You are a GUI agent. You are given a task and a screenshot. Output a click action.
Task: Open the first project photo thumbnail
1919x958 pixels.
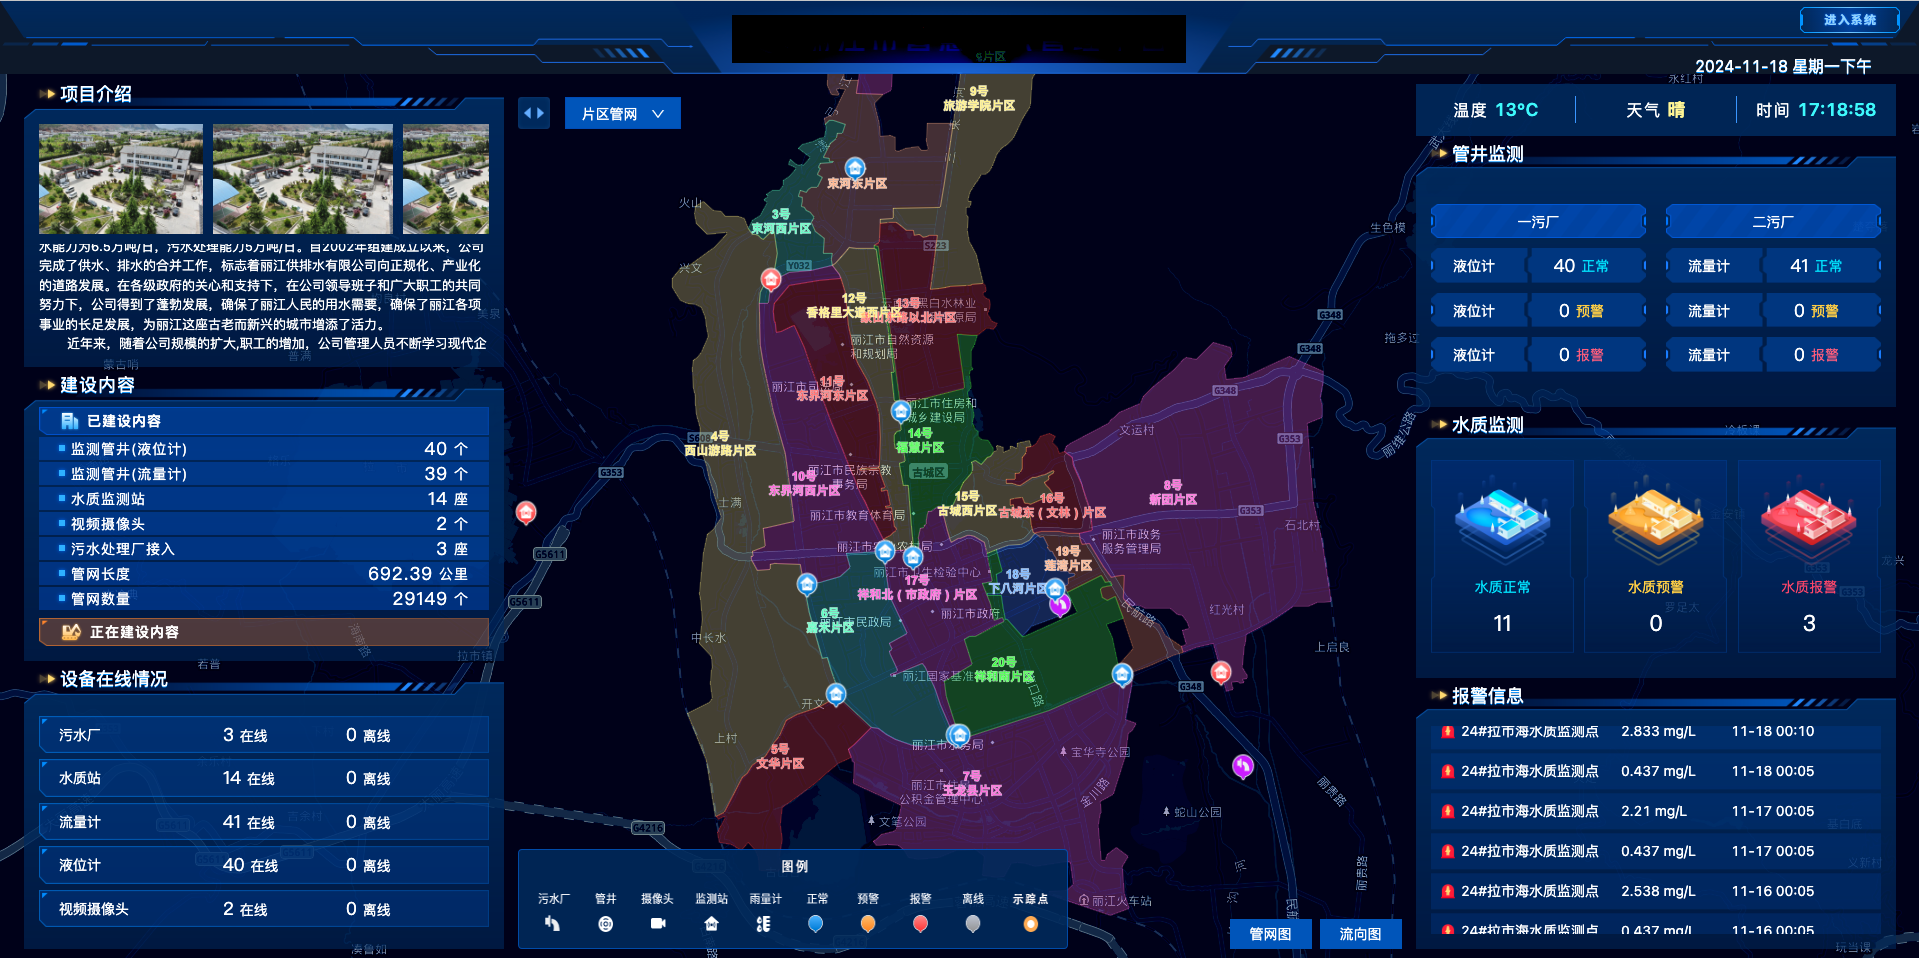pos(121,179)
